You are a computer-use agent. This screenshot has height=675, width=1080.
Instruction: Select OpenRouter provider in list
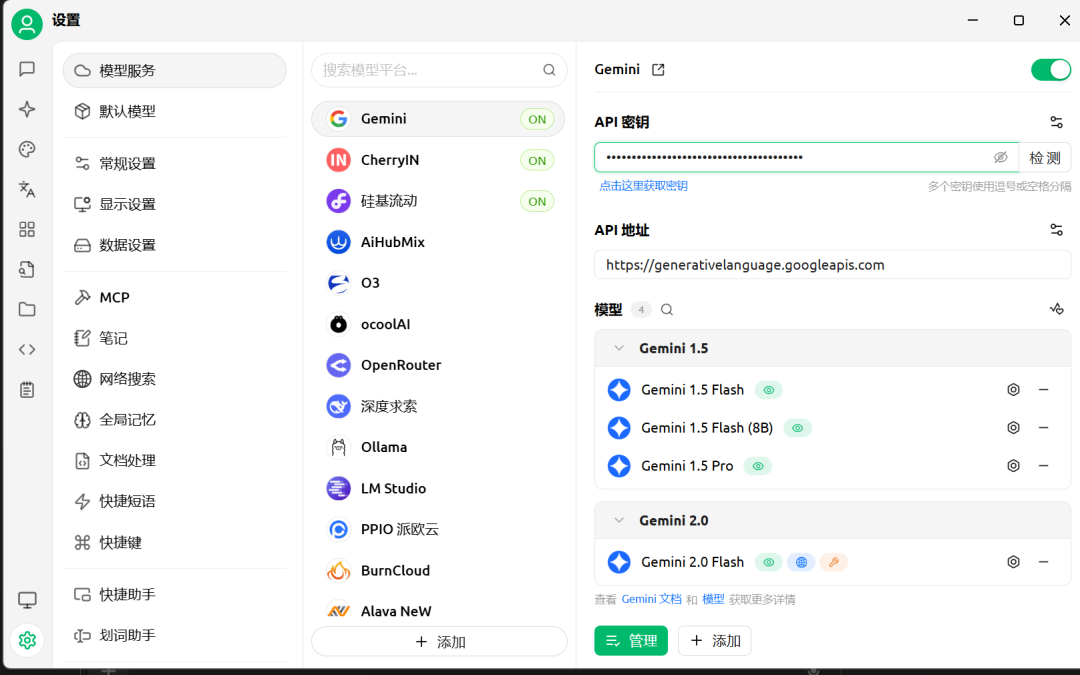pyautogui.click(x=438, y=365)
